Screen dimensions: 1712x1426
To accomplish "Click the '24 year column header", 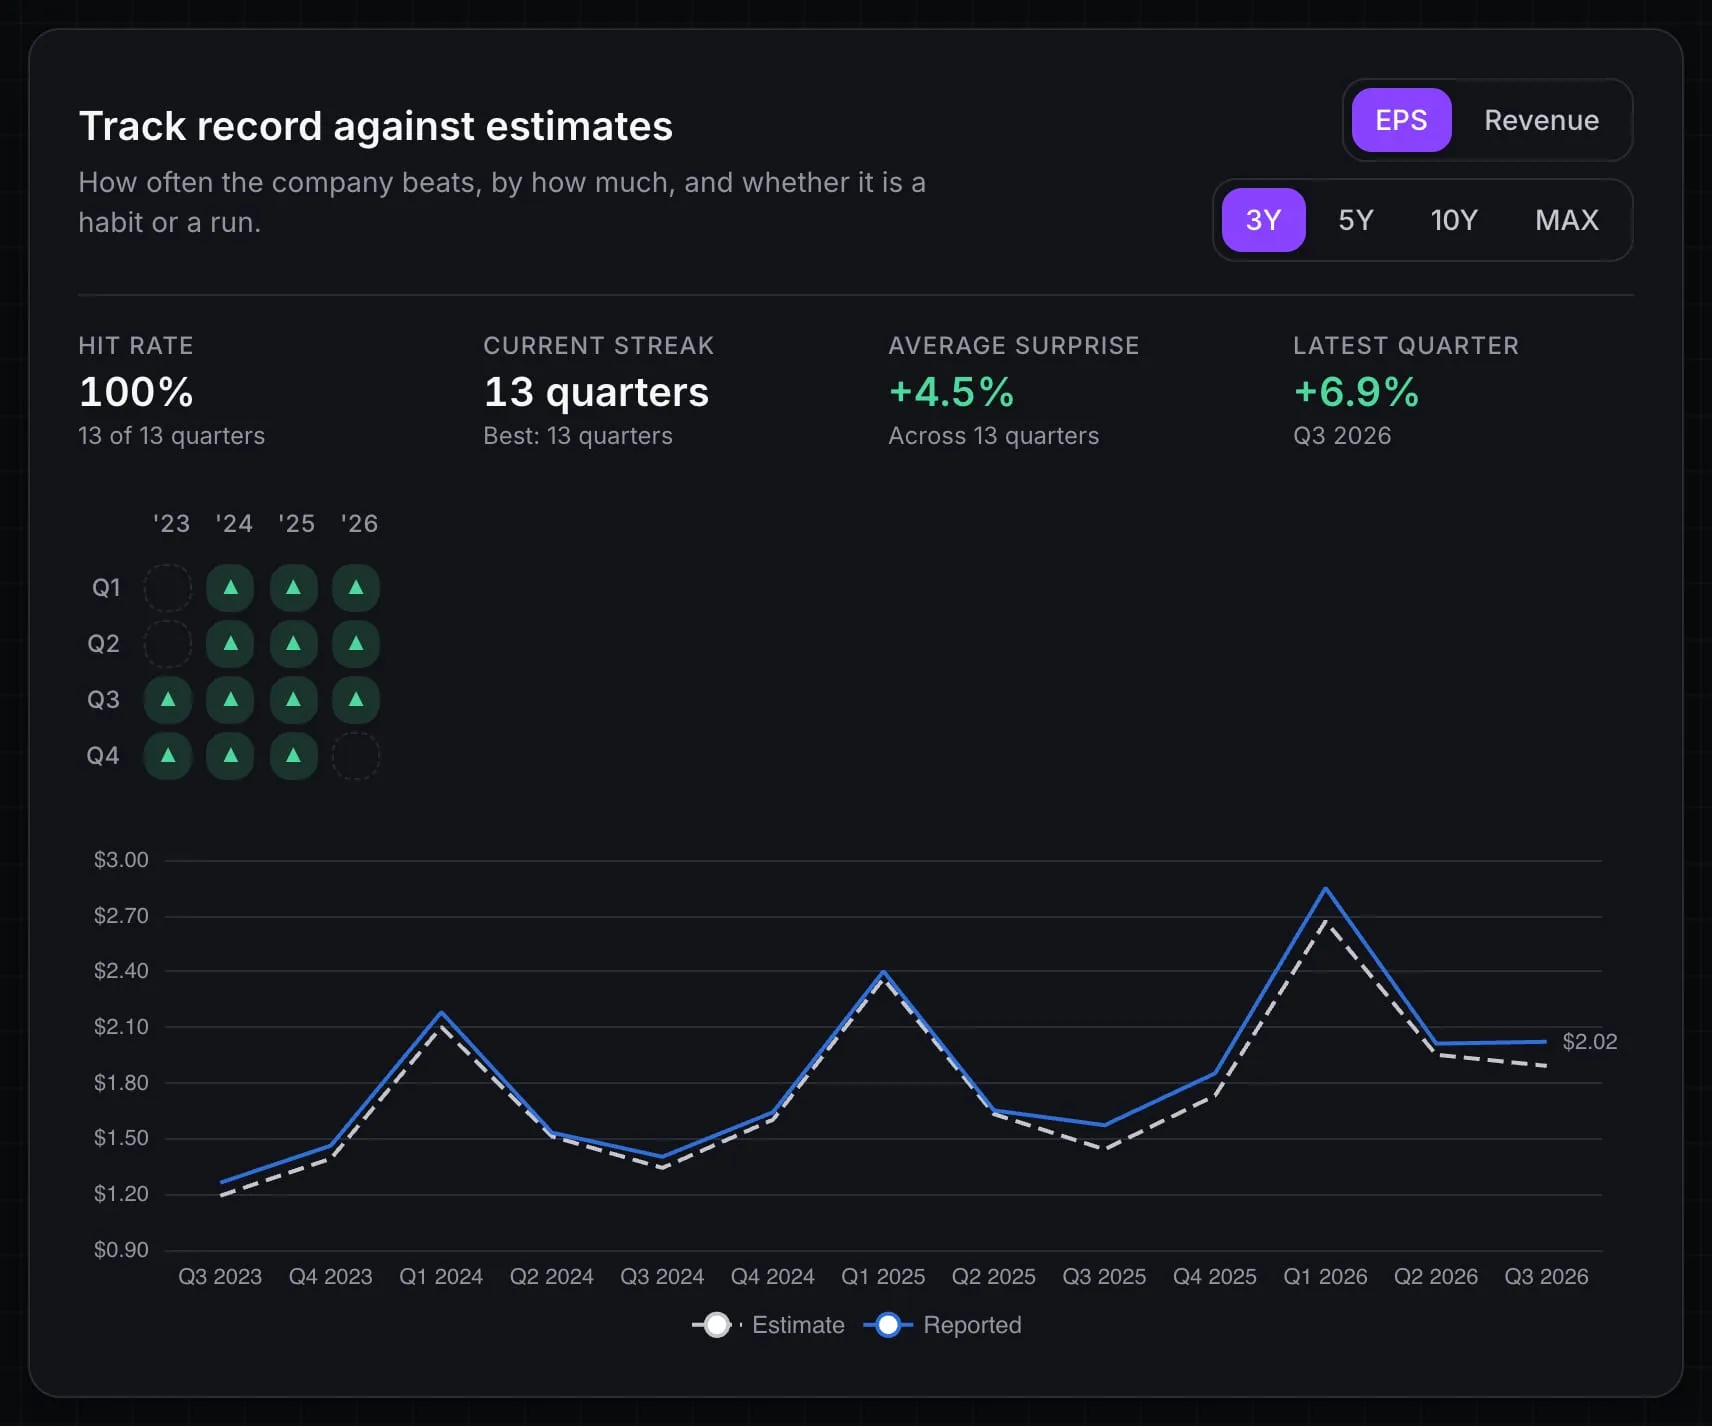I will point(234,523).
